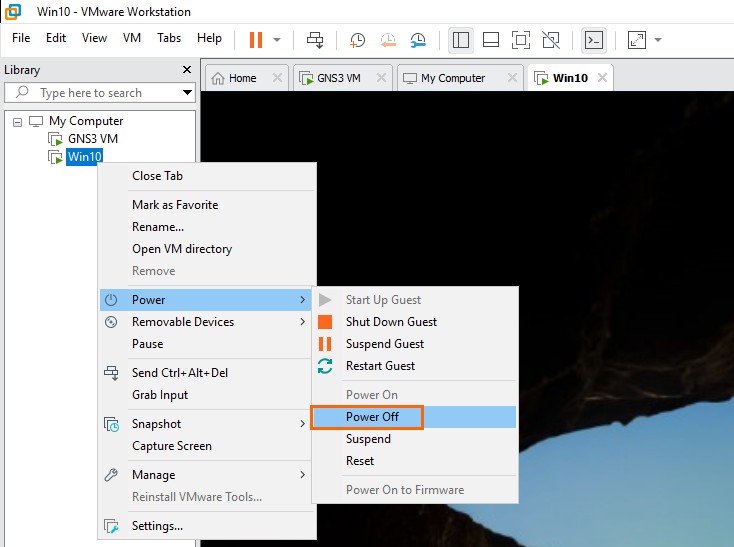Open the library search dropdown arrow
This screenshot has height=547, width=734.
click(187, 93)
